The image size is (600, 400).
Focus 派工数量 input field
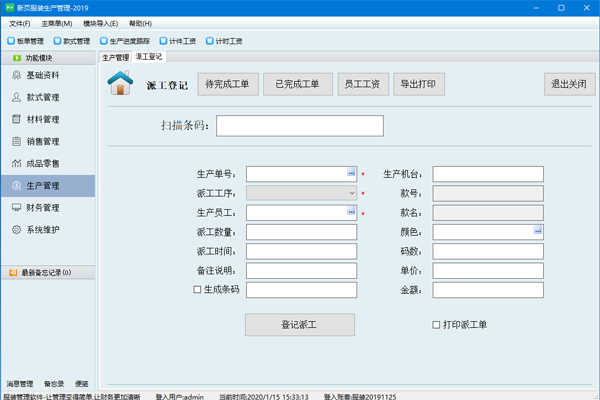coord(302,232)
